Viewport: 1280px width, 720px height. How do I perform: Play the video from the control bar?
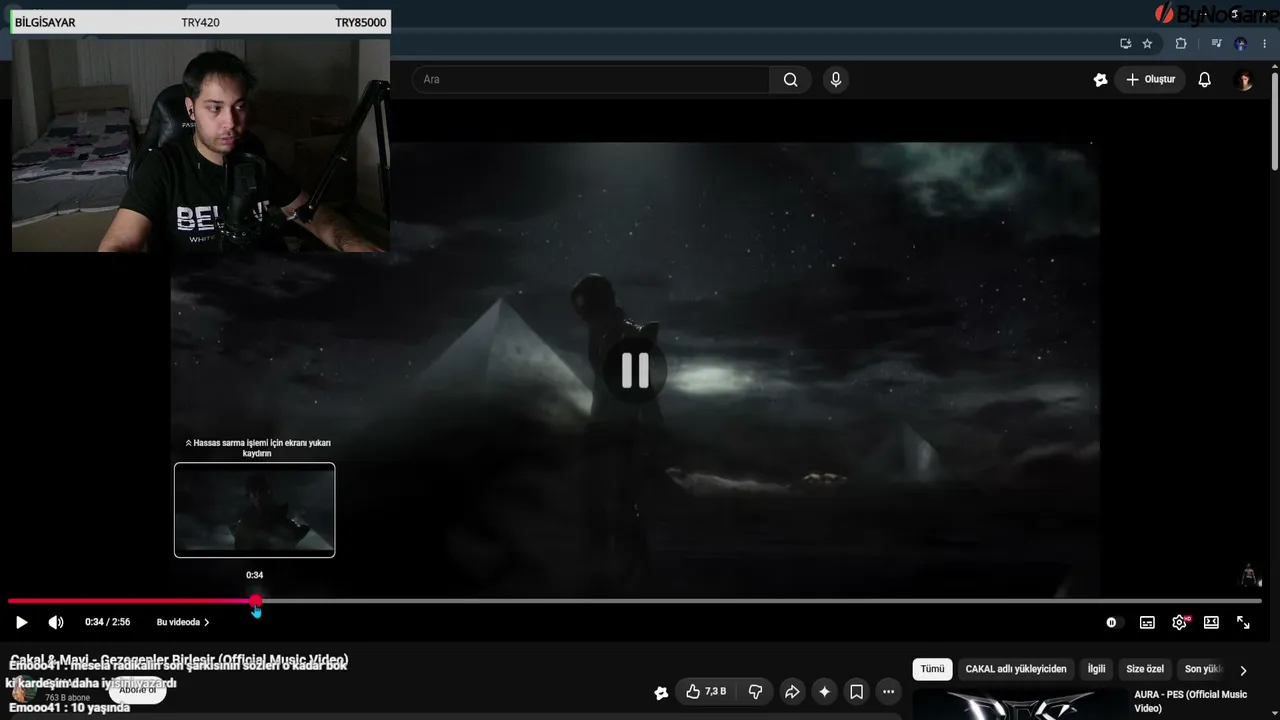[21, 622]
